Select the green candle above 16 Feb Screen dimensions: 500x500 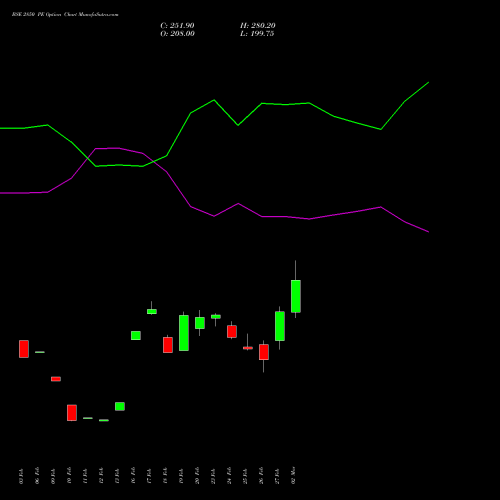pyautogui.click(x=136, y=335)
